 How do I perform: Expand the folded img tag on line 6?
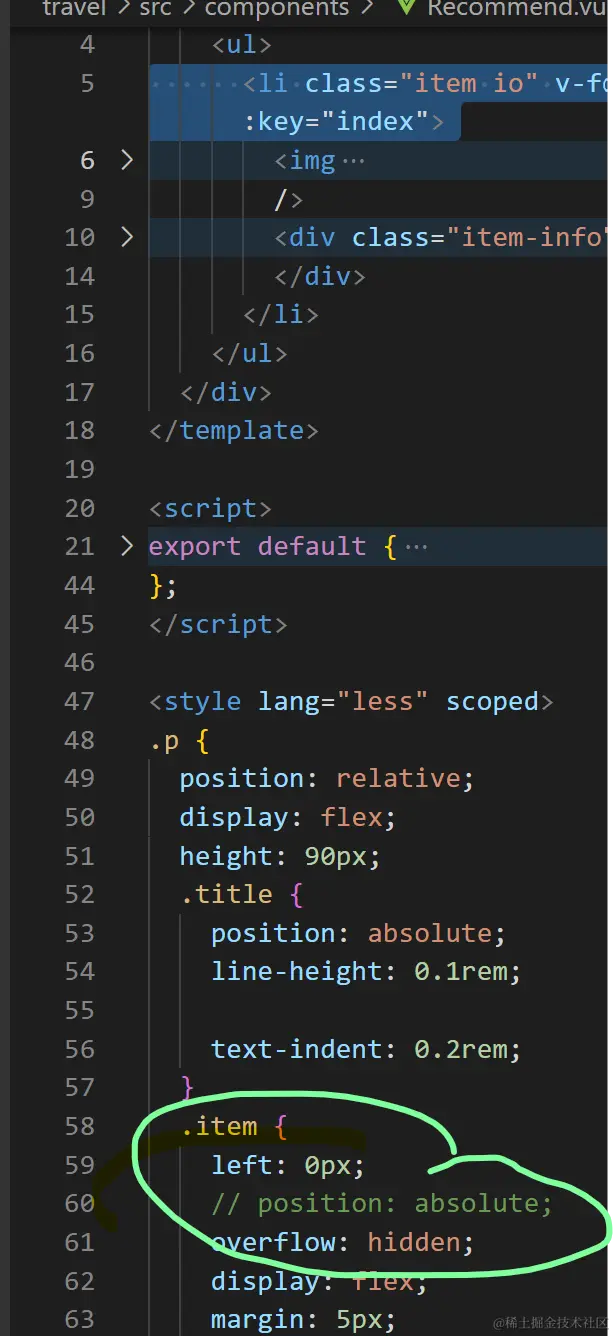[126, 160]
